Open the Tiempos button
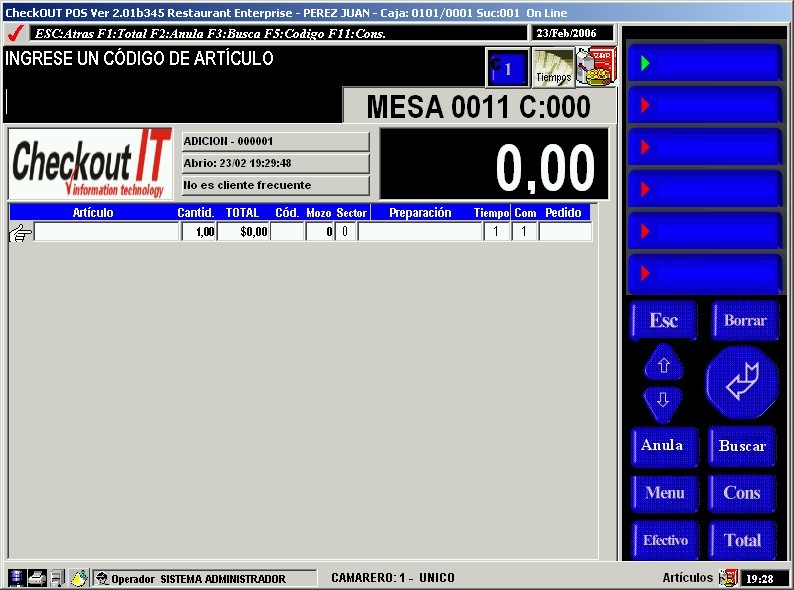This screenshot has width=794, height=590. tap(553, 67)
